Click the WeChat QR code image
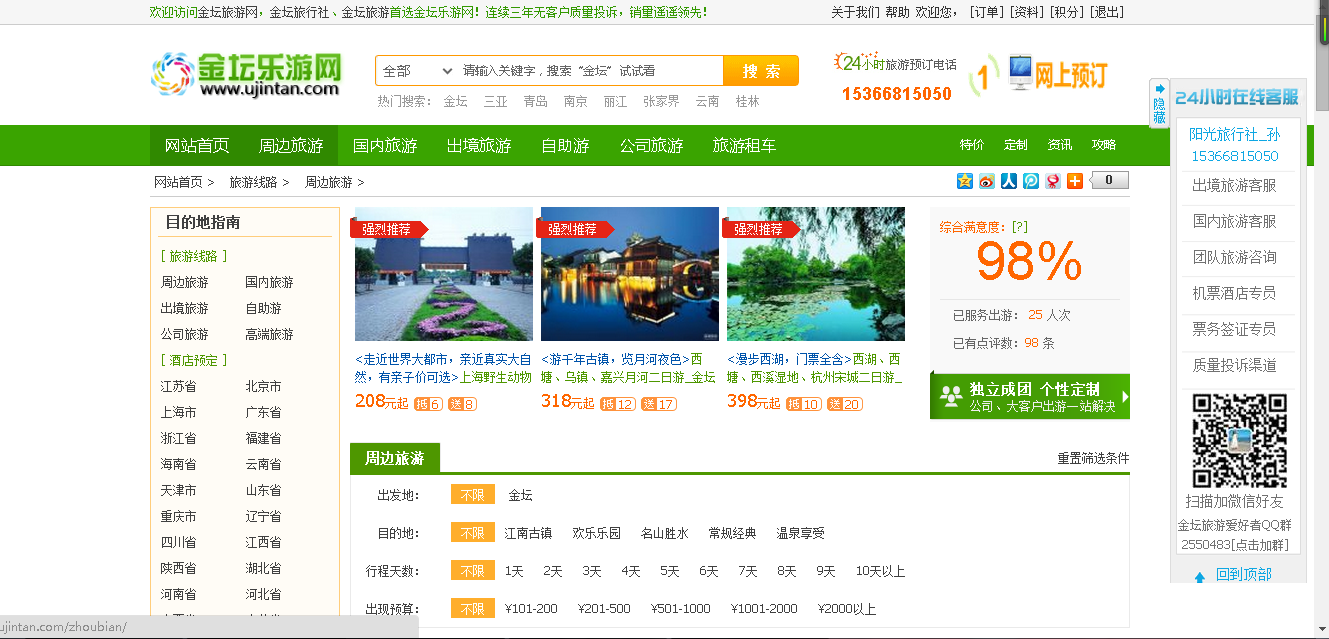Viewport: 1329px width, 639px height. [x=1238, y=440]
